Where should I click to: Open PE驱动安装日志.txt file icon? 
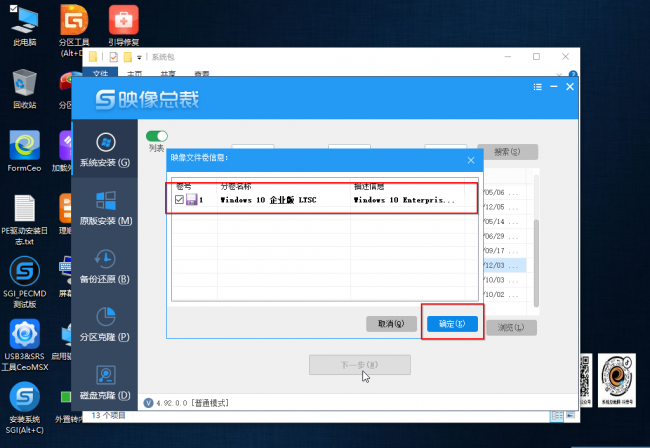coord(24,220)
